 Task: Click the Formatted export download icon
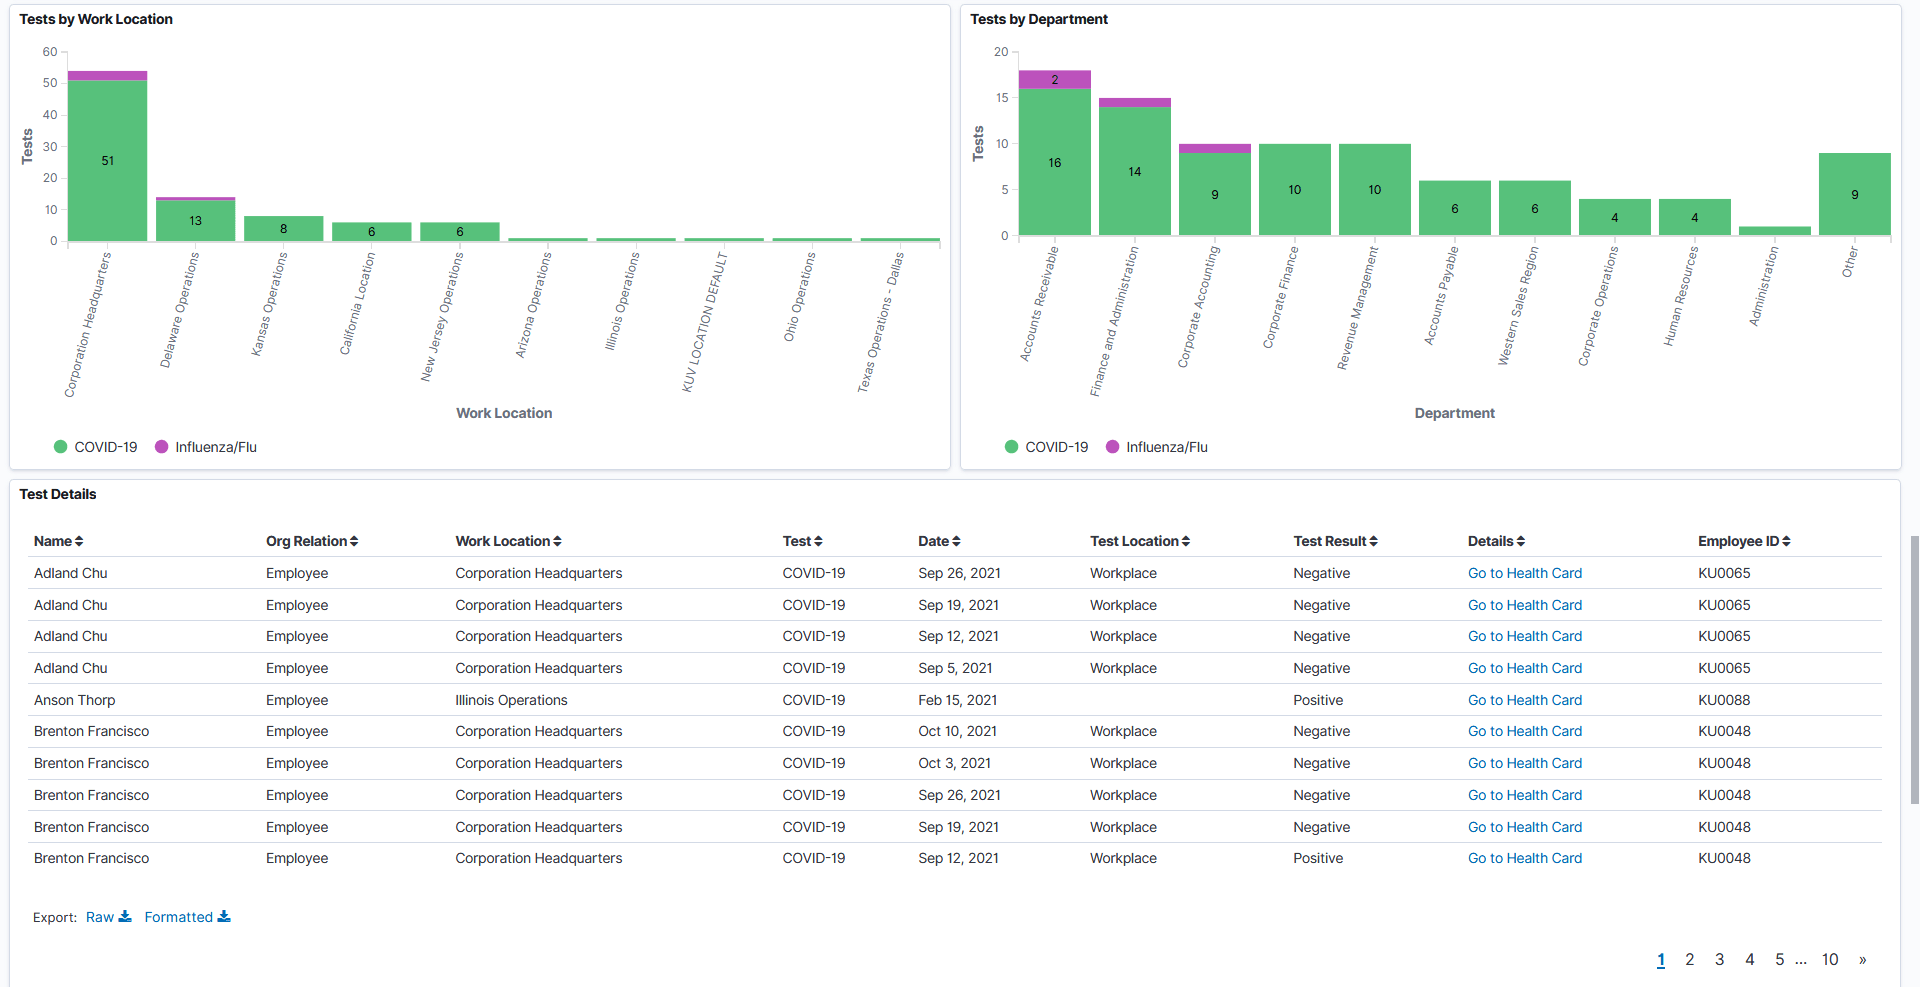coord(224,915)
